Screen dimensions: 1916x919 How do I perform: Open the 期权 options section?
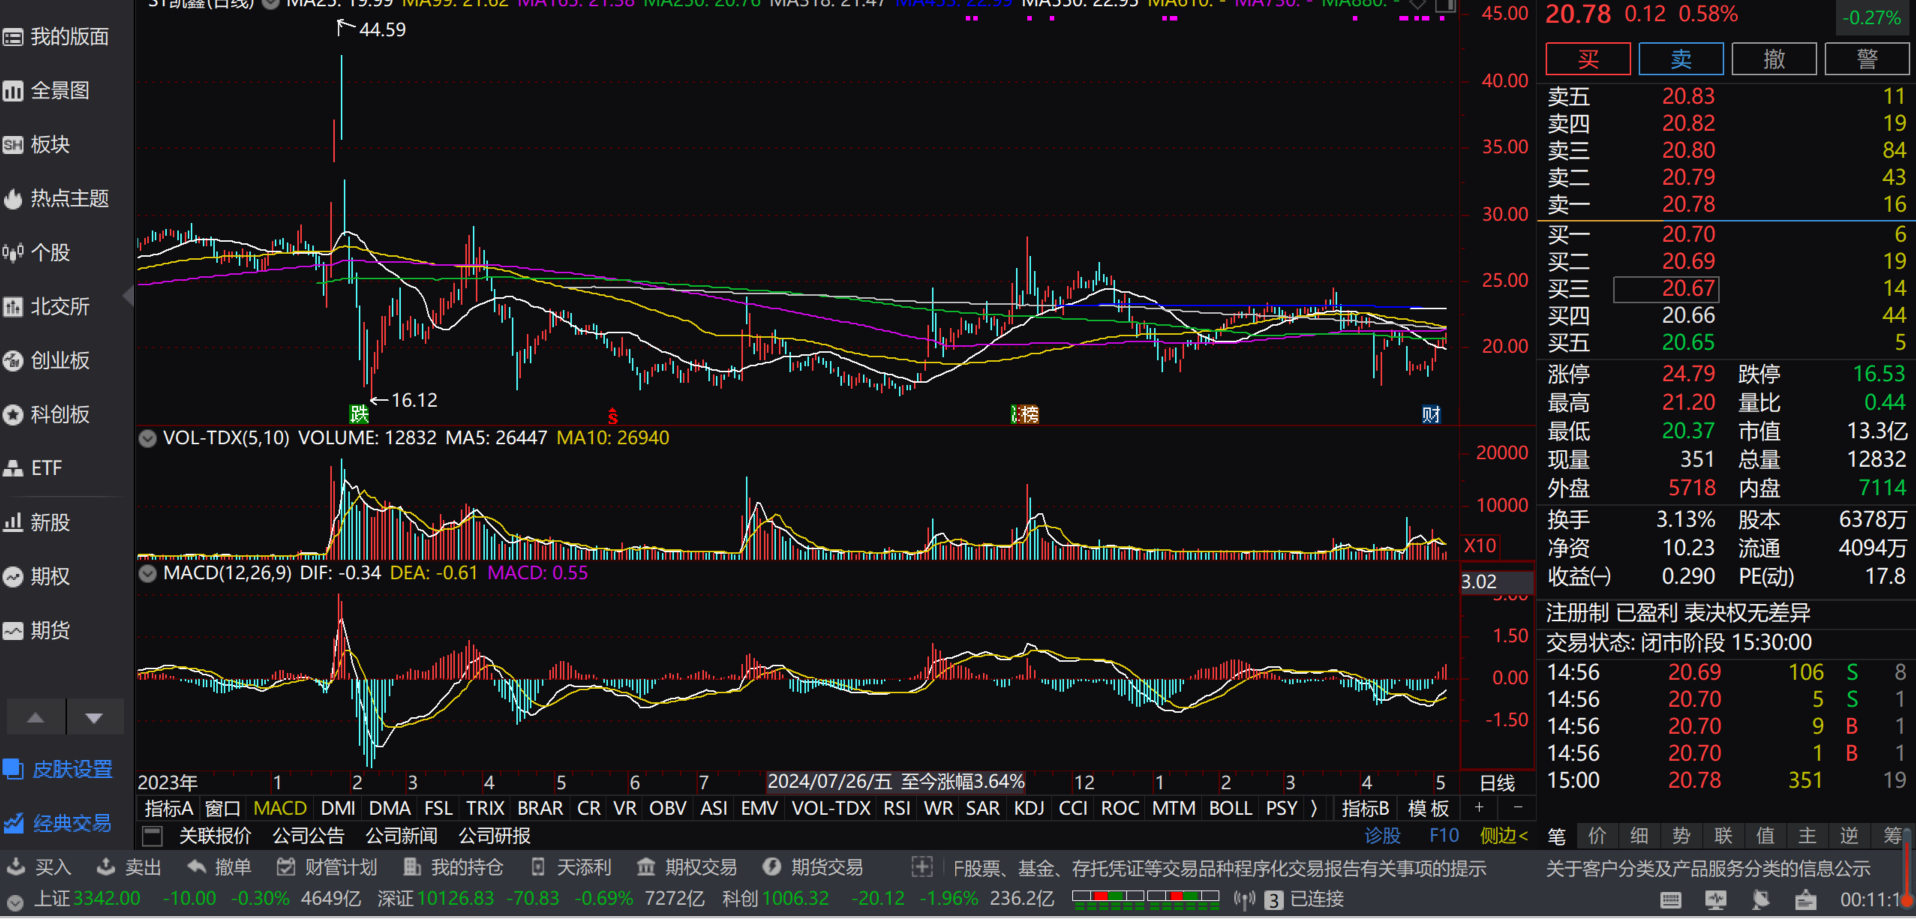click(37, 577)
